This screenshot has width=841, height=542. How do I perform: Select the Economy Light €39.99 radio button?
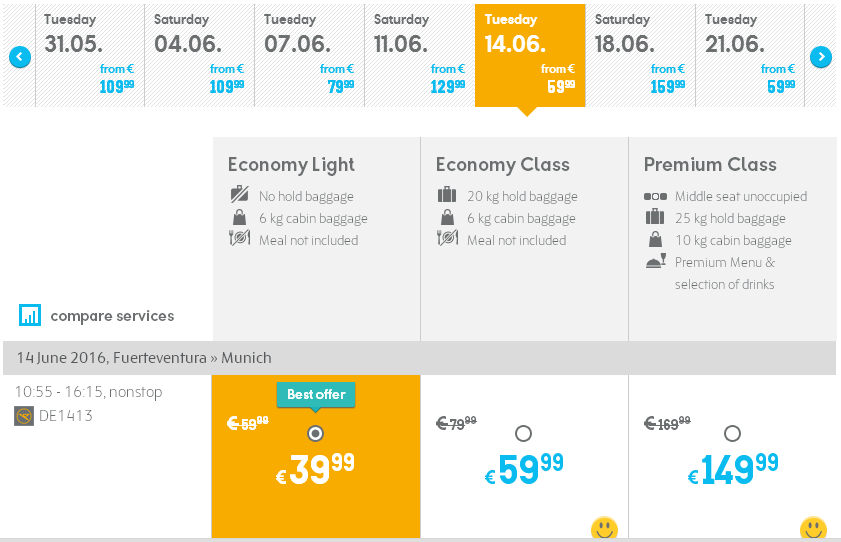315,433
